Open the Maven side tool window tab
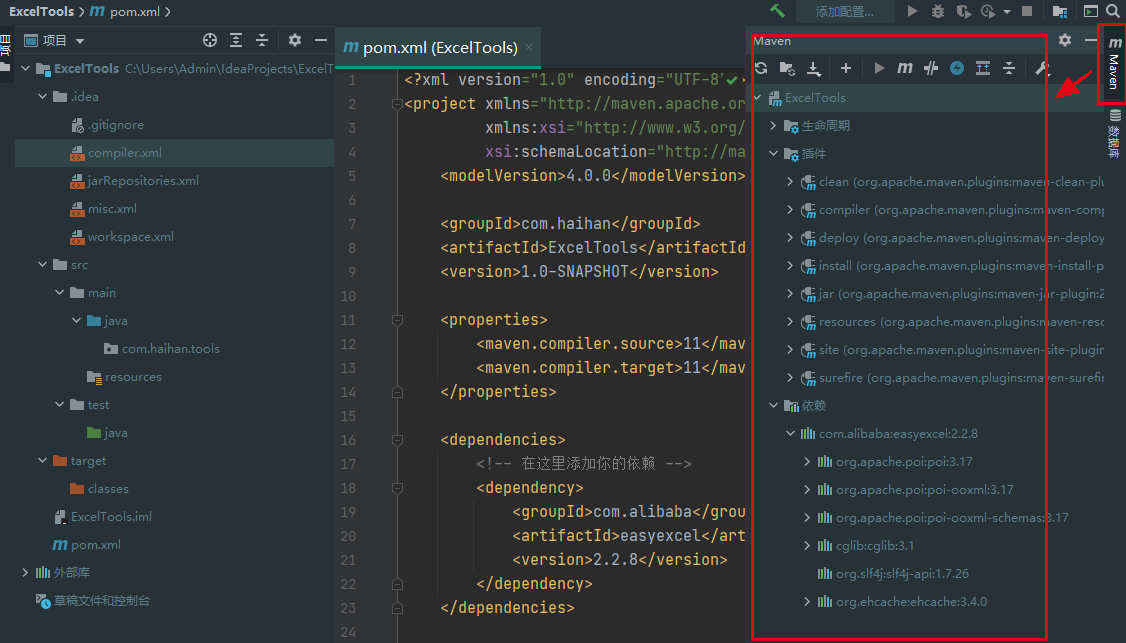This screenshot has width=1126, height=643. pyautogui.click(x=1113, y=63)
